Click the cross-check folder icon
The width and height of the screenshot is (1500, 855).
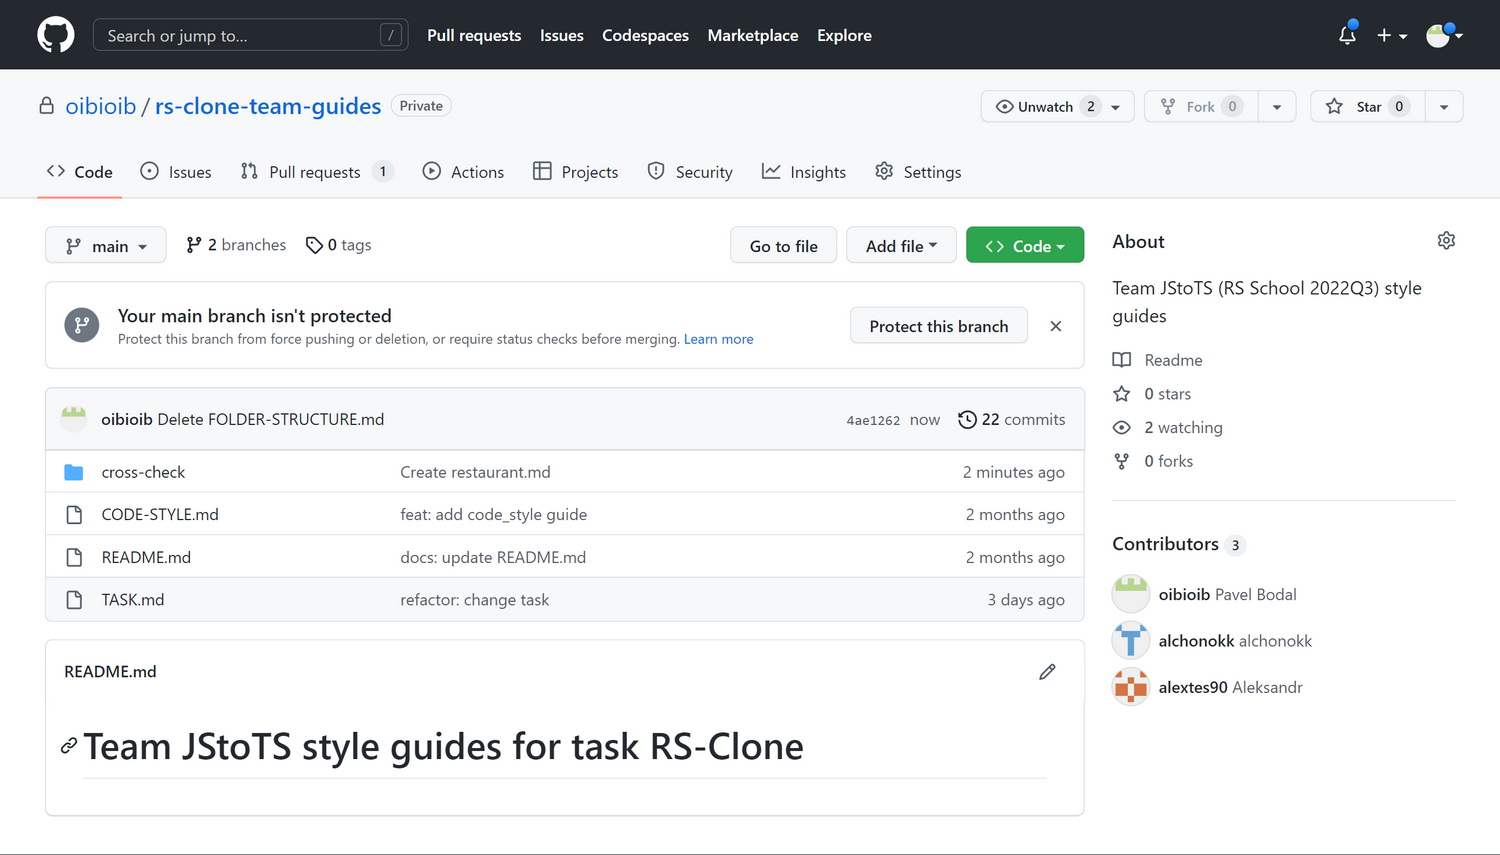pyautogui.click(x=74, y=472)
